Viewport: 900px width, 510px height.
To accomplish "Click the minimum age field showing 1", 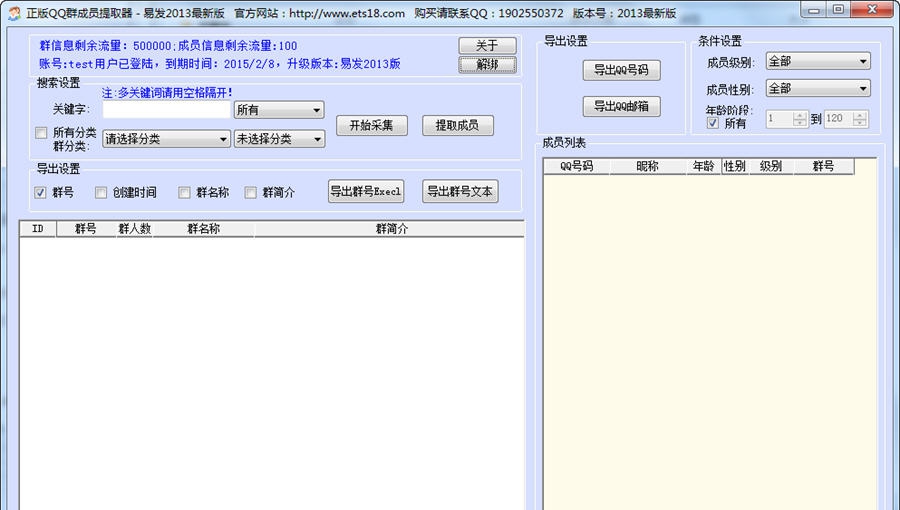I will coord(779,119).
